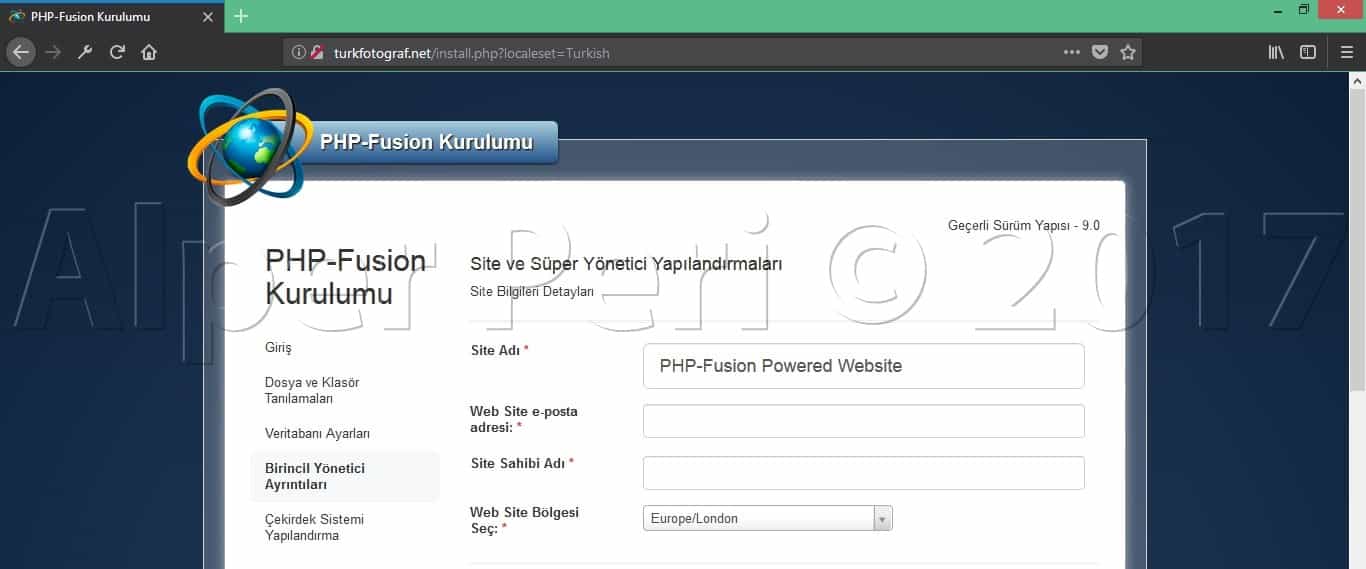The height and width of the screenshot is (569, 1366).
Task: Open the Firefox hamburger menu
Action: click(x=1346, y=52)
